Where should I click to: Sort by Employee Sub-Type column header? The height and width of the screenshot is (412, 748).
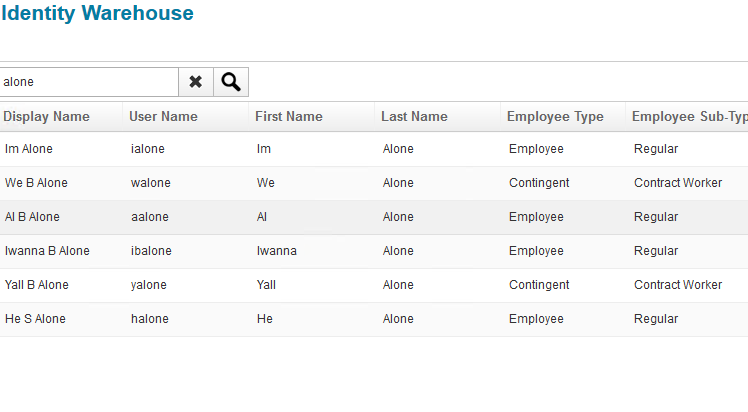point(689,117)
